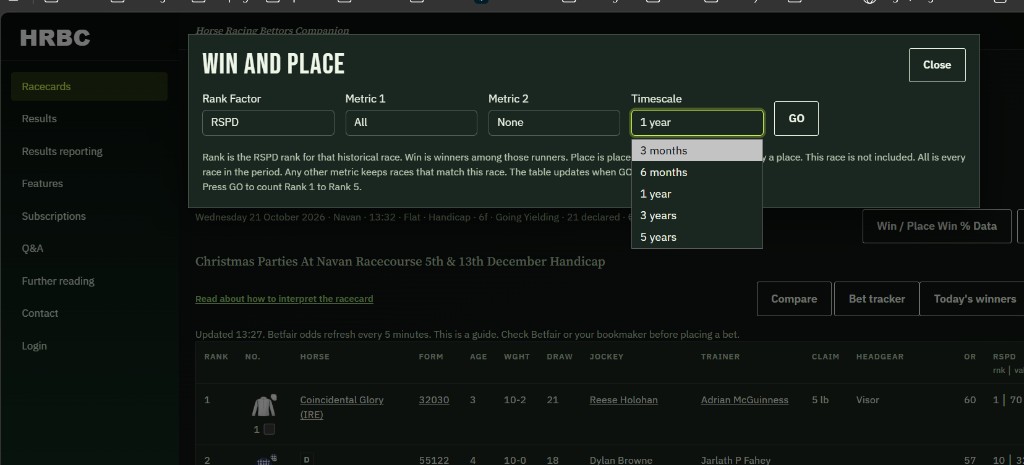Open the racecard interpretation guide link
The height and width of the screenshot is (465, 1024).
click(284, 299)
